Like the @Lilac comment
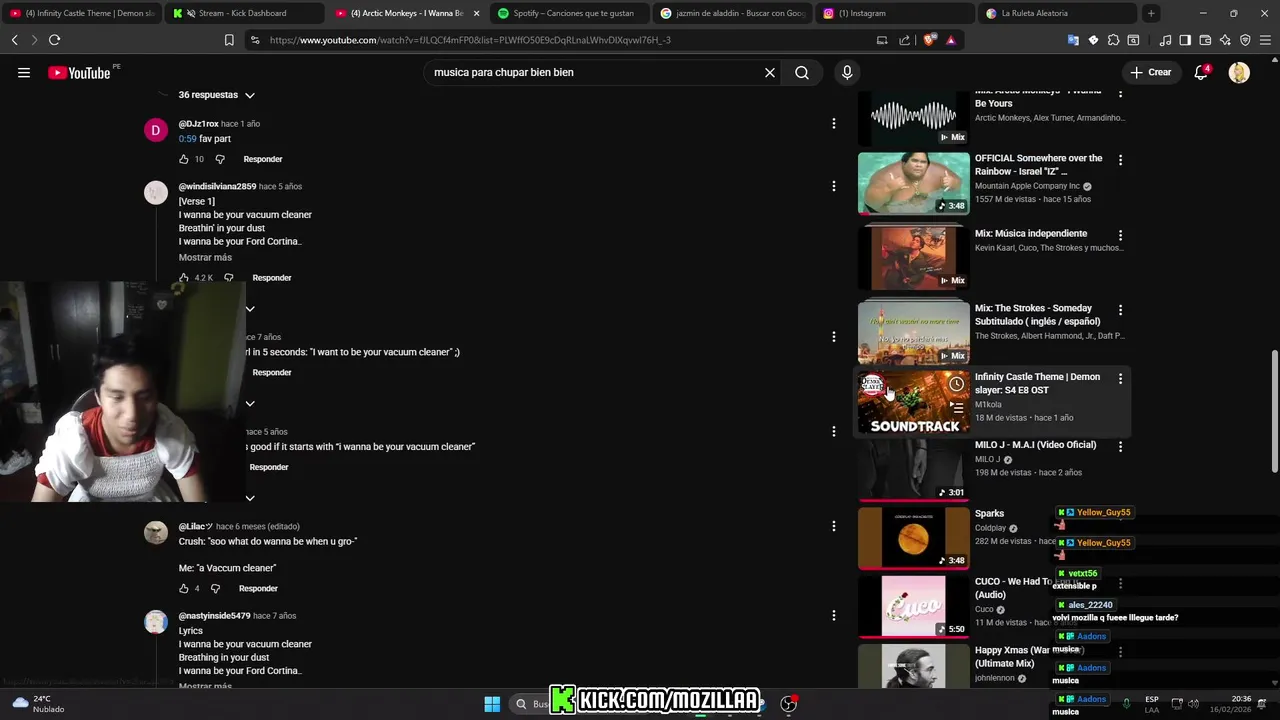The image size is (1280, 720). pyautogui.click(x=184, y=588)
